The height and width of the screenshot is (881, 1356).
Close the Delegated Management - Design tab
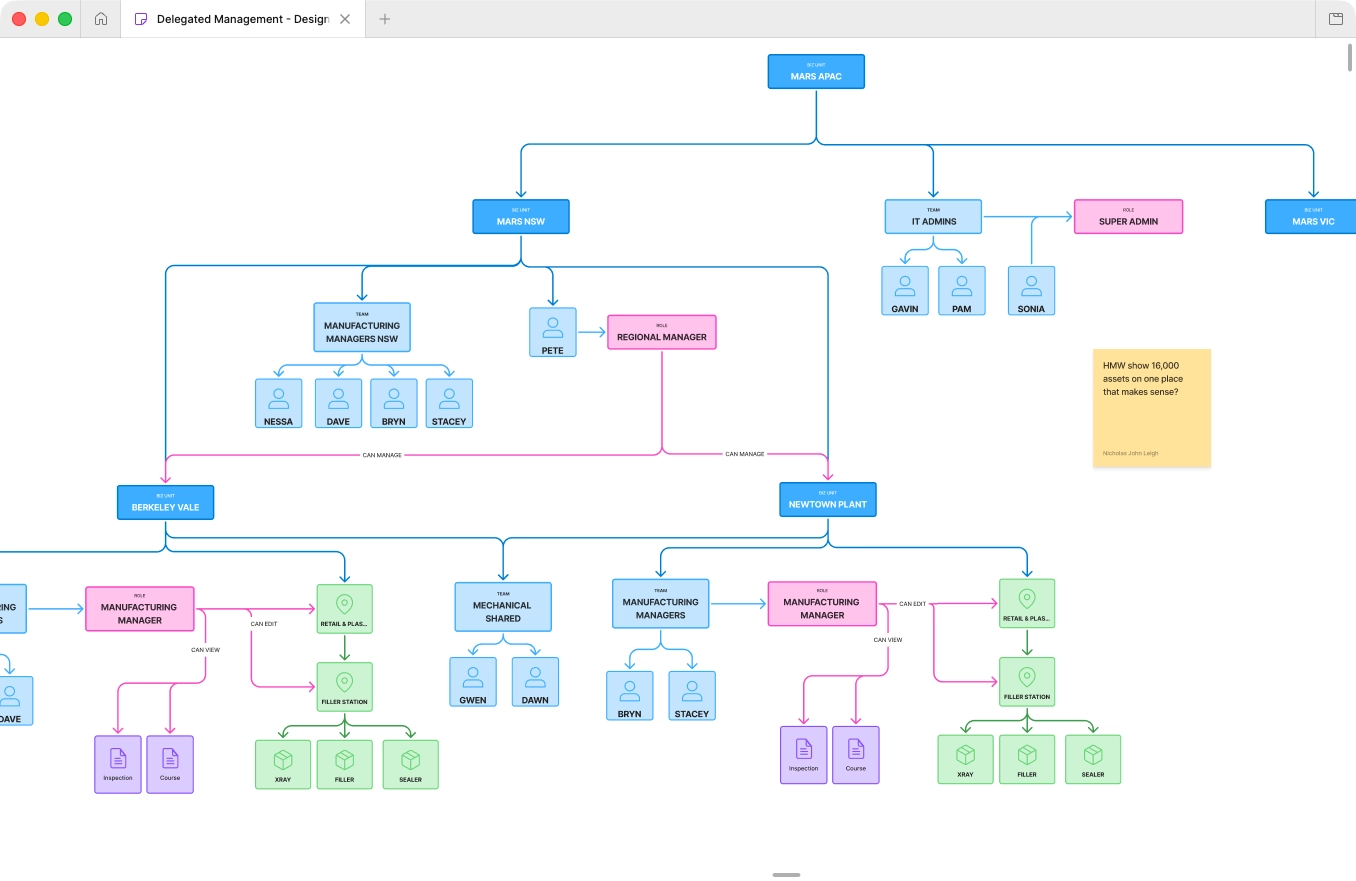pyautogui.click(x=345, y=19)
